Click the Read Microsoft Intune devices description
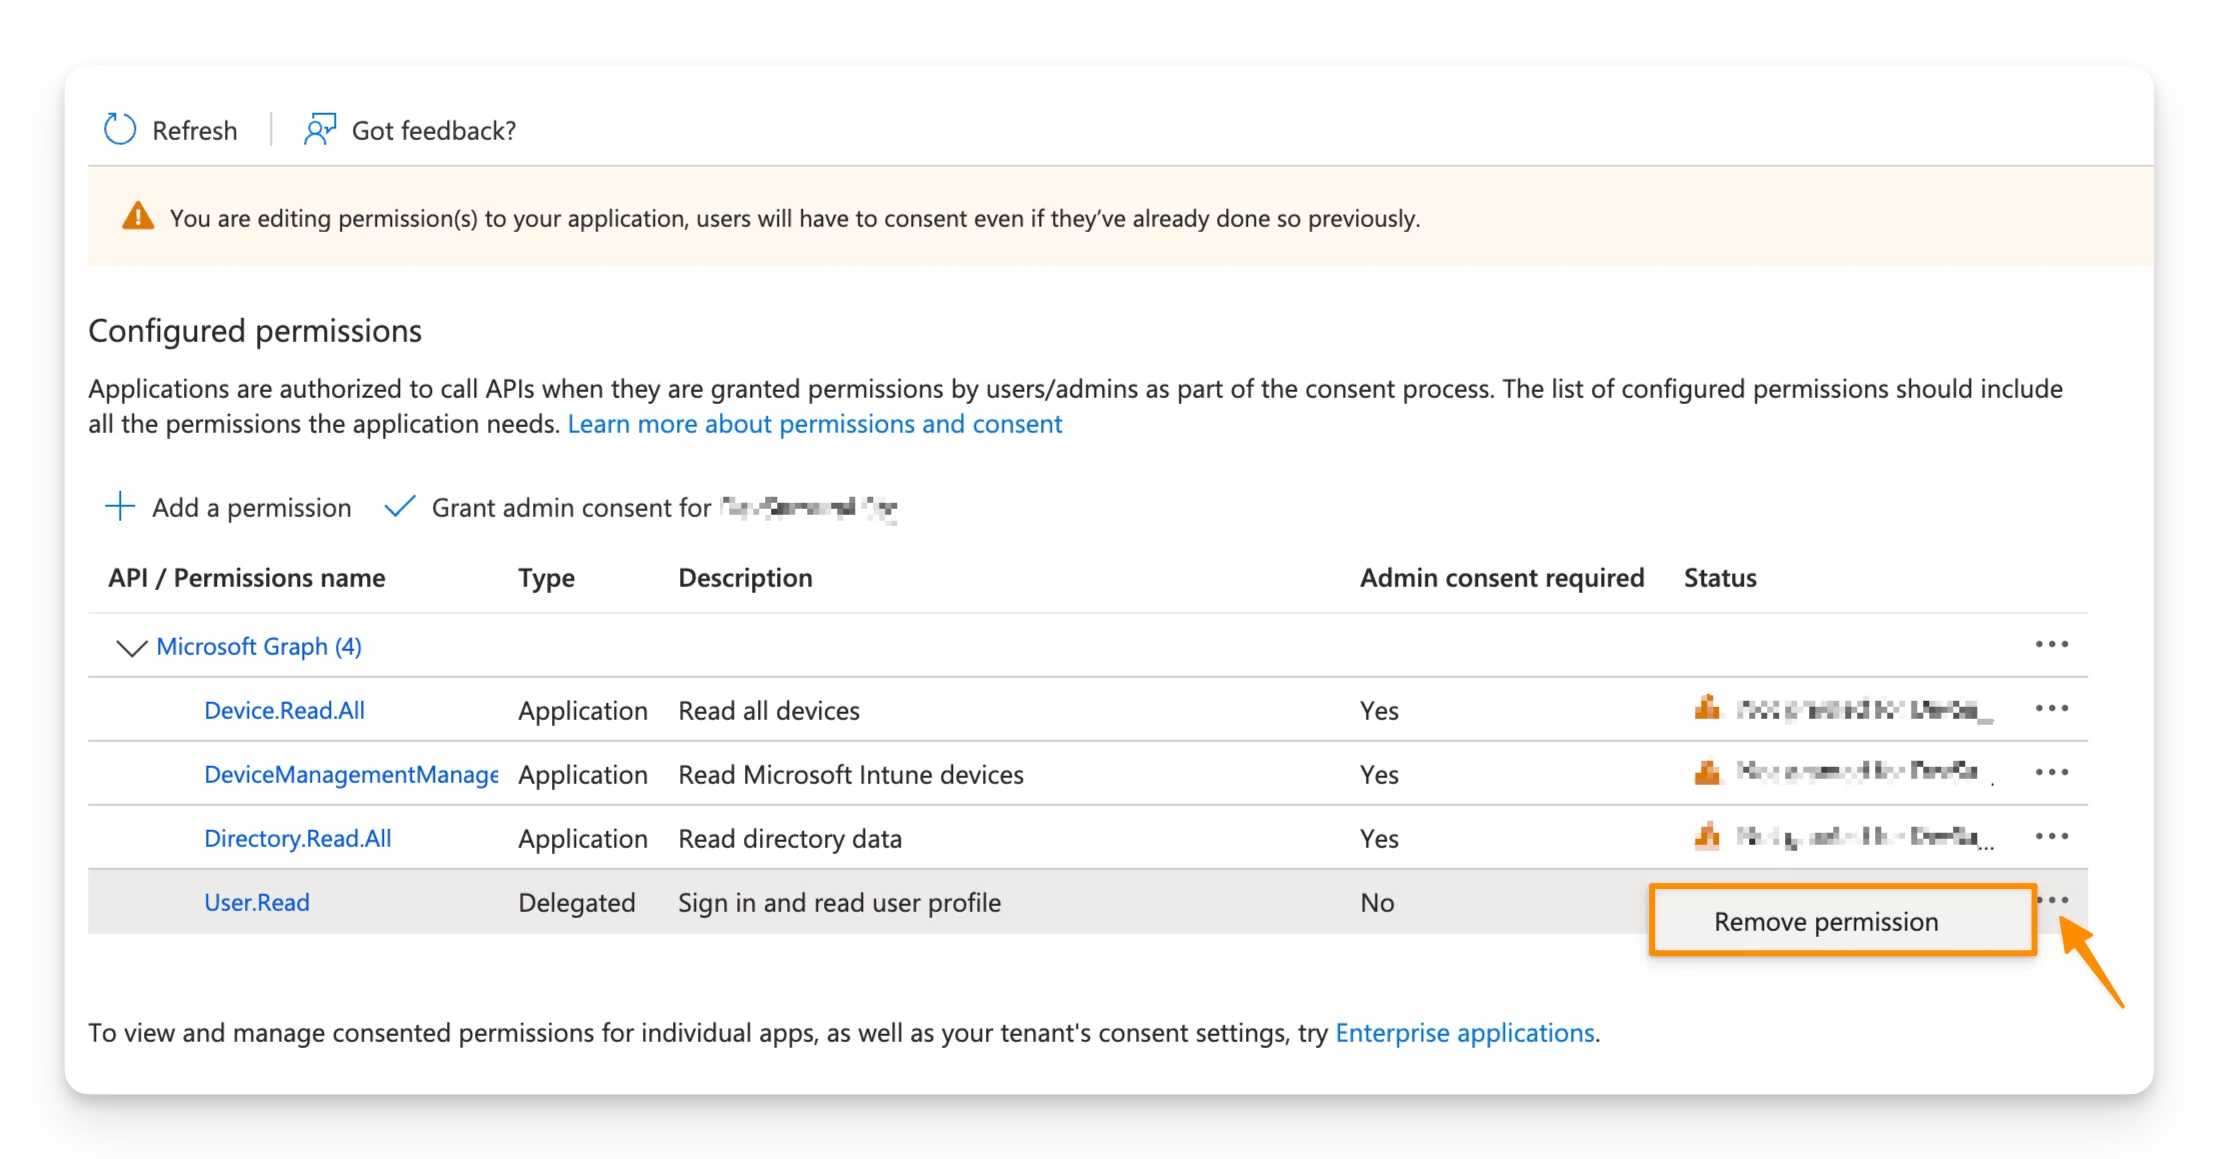 (851, 774)
